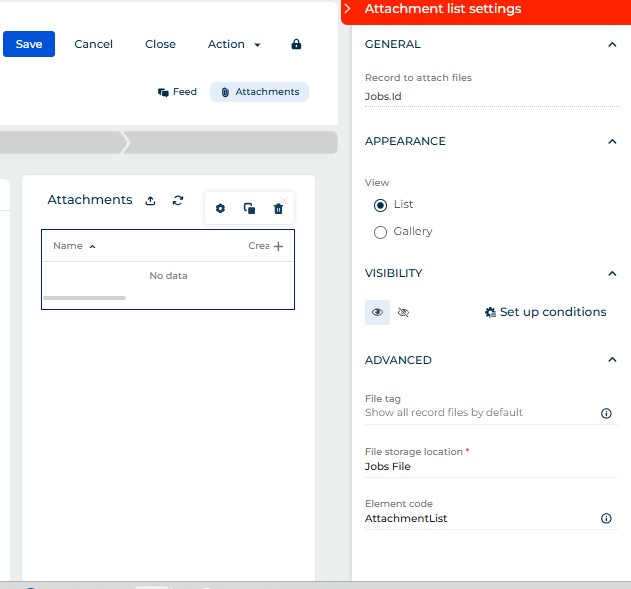Select the List view option
The width and height of the screenshot is (631, 589).
[380, 205]
